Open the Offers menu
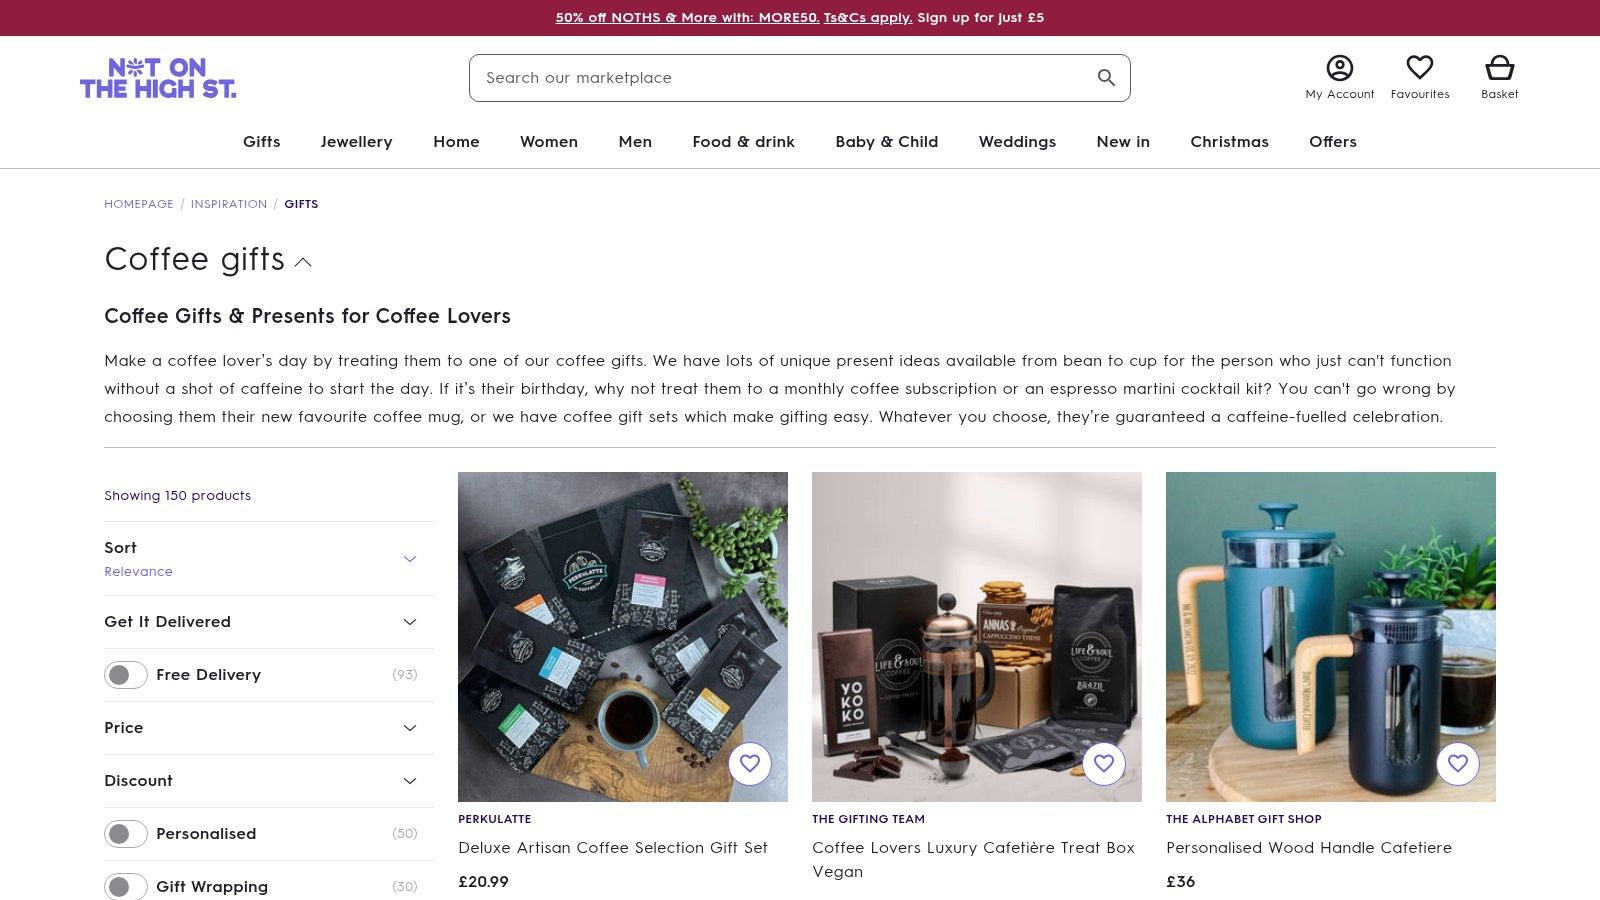This screenshot has height=900, width=1600. (x=1333, y=142)
